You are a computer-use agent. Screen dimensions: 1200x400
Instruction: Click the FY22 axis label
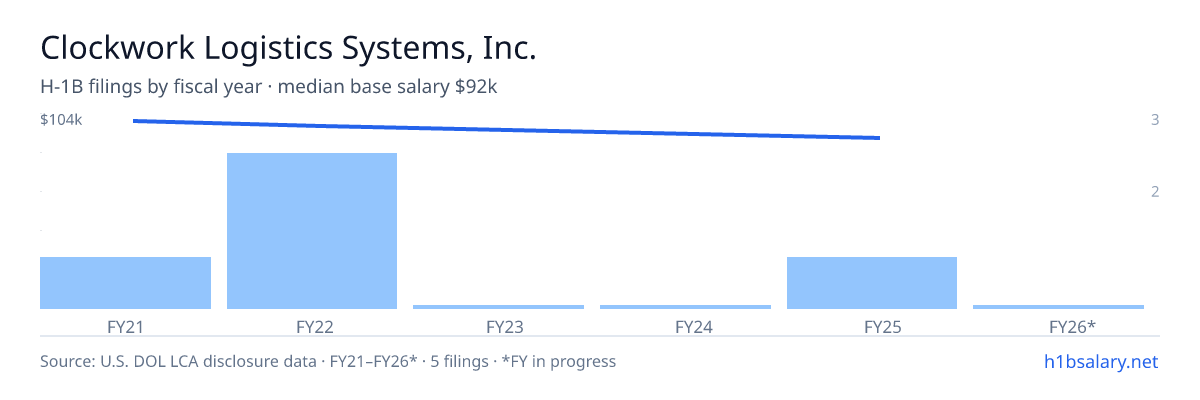click(312, 326)
